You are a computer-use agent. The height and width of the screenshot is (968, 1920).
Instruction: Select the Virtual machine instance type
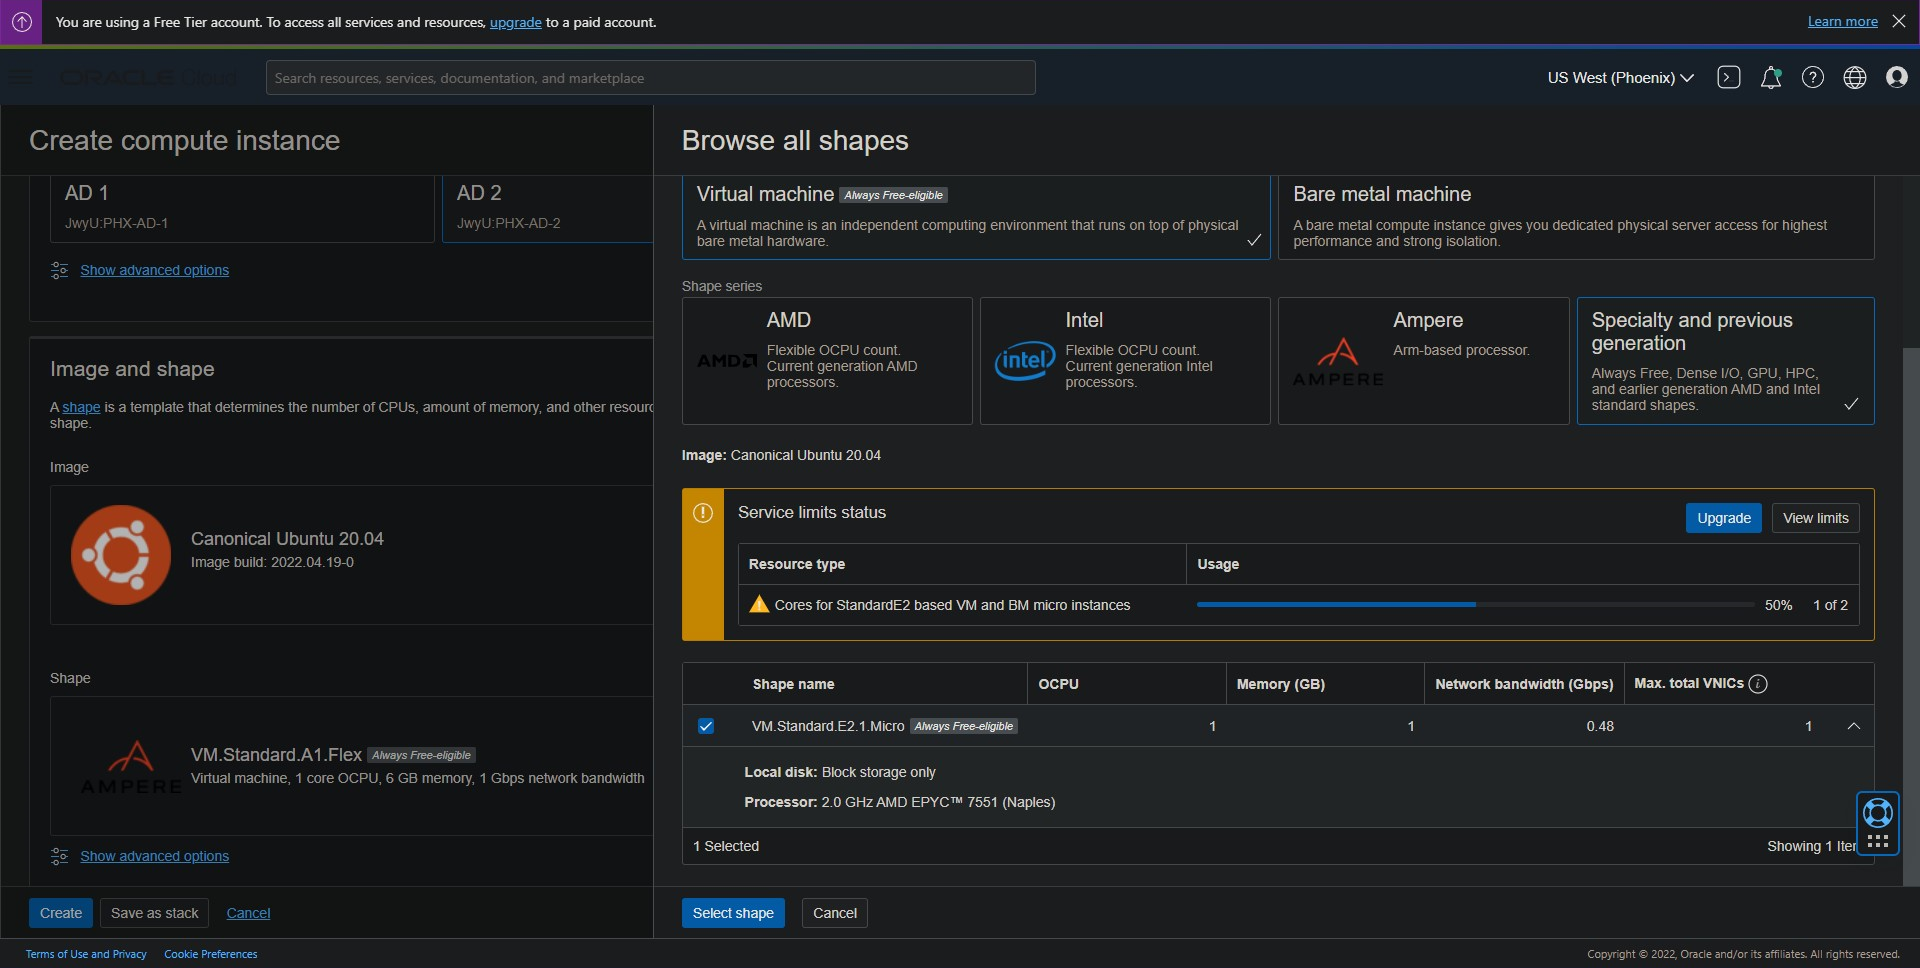pos(976,217)
